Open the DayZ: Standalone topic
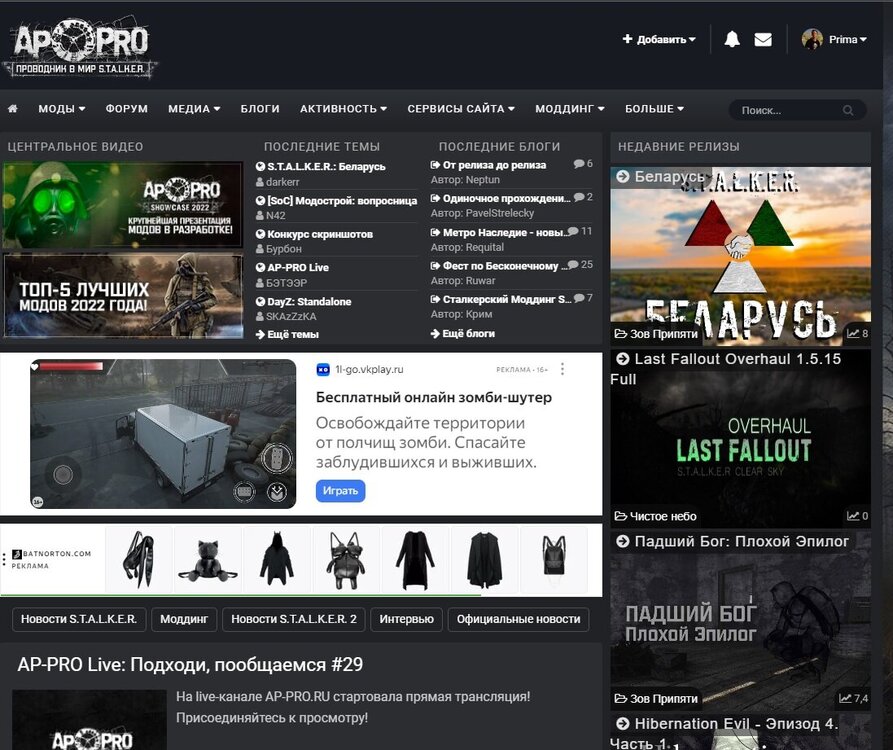Screen dimensions: 893x750 (309, 301)
